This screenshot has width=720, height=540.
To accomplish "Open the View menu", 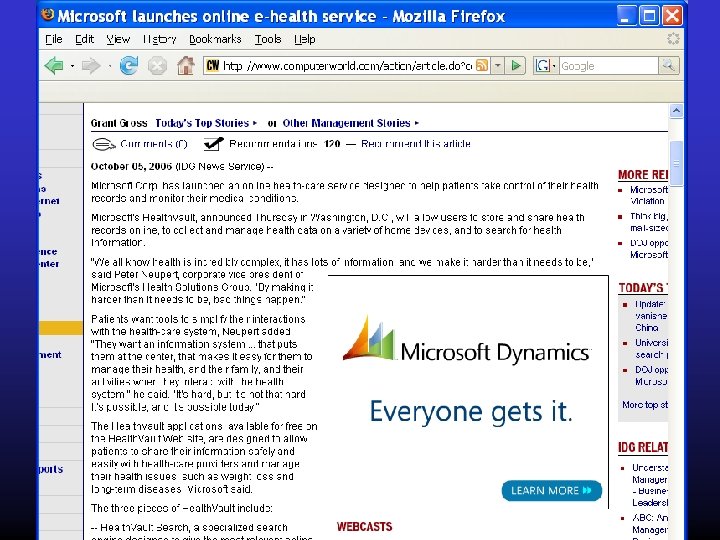I will (x=118, y=39).
